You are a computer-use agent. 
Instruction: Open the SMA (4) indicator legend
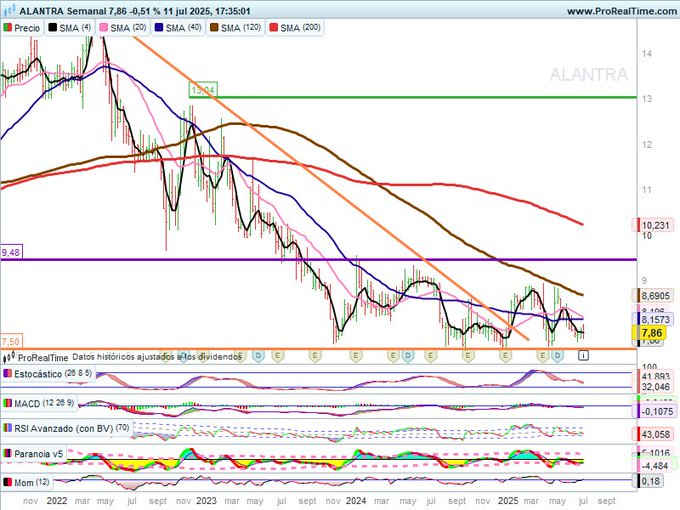pyautogui.click(x=69, y=28)
